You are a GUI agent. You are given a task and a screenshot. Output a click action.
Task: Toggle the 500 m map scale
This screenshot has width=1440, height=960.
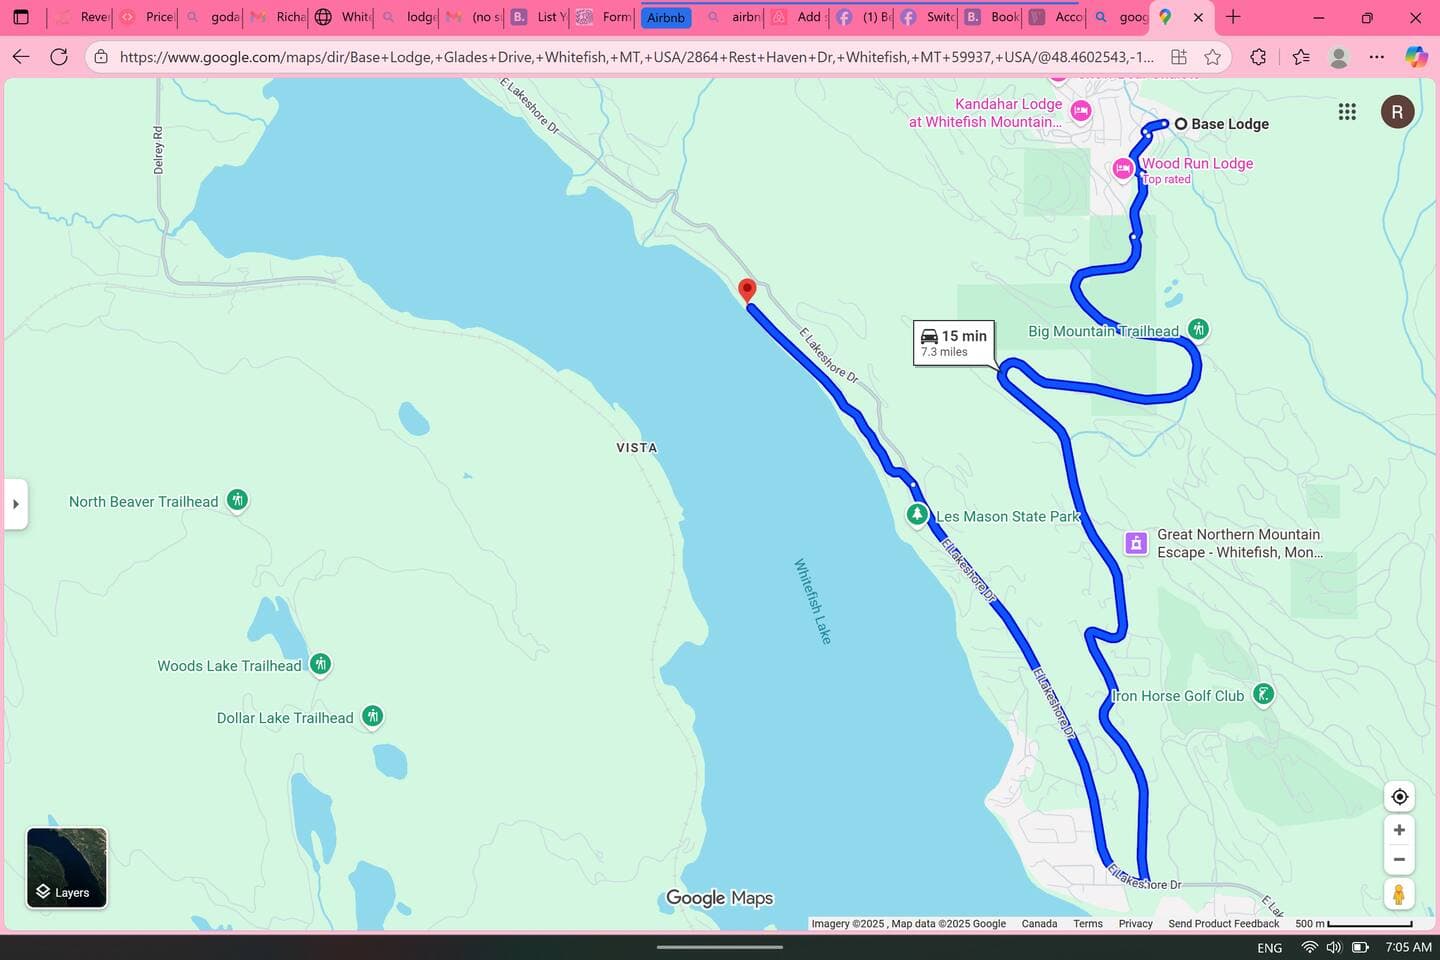coord(1354,924)
